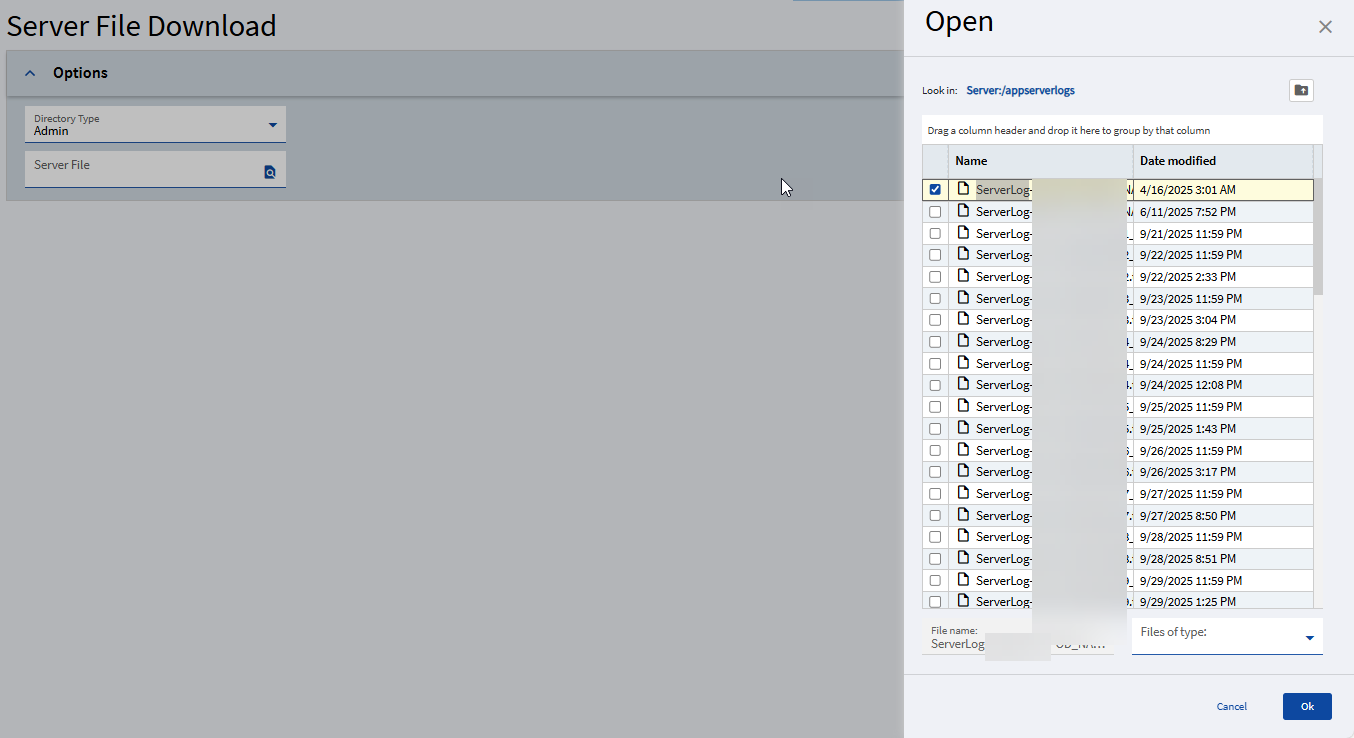Click the Server:/appserverlogs path link

pyautogui.click(x=1020, y=90)
